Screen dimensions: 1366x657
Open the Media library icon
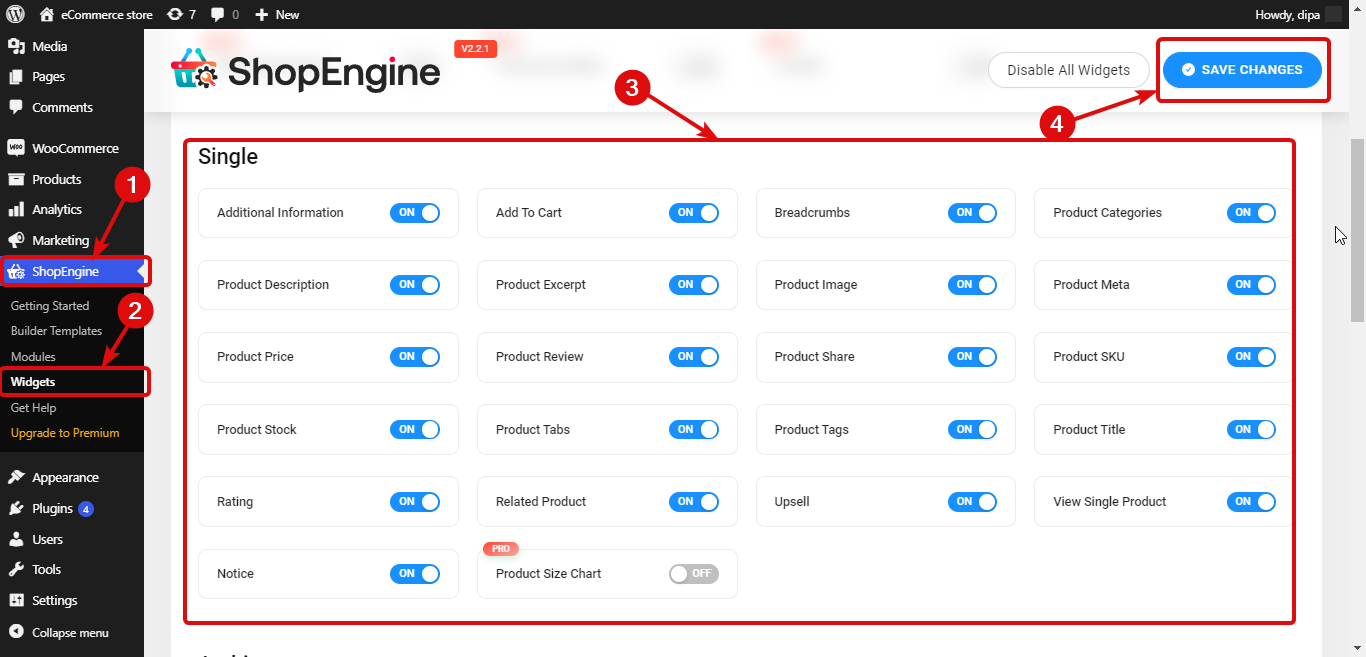[x=18, y=45]
